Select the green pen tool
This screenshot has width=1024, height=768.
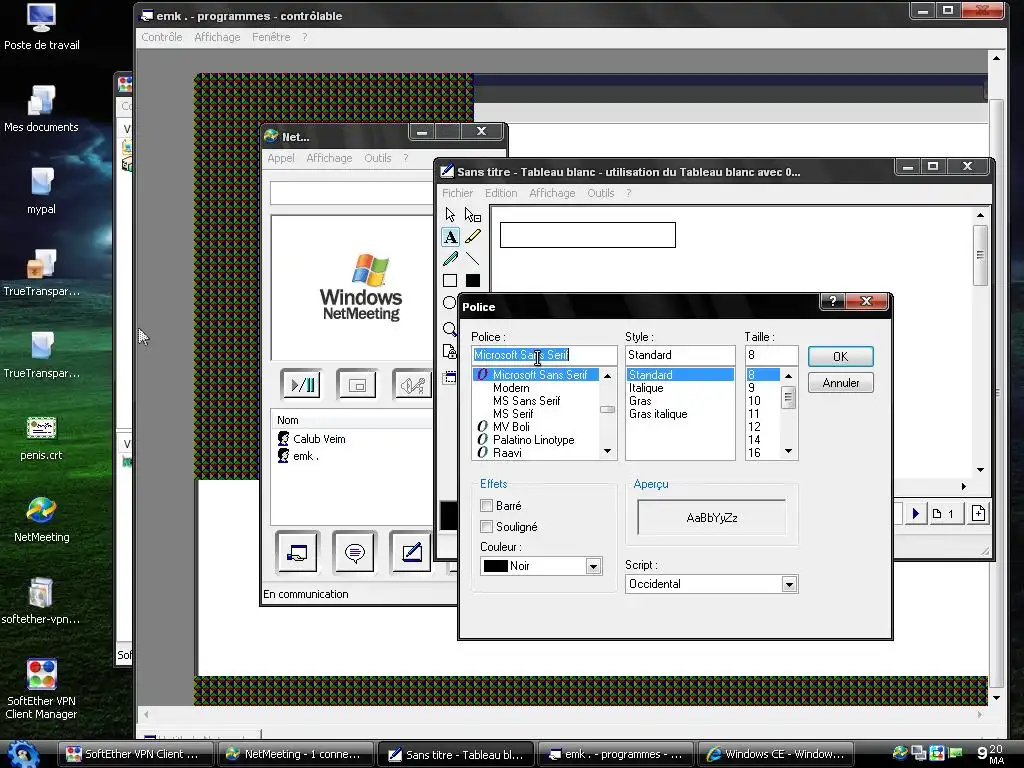pos(450,259)
